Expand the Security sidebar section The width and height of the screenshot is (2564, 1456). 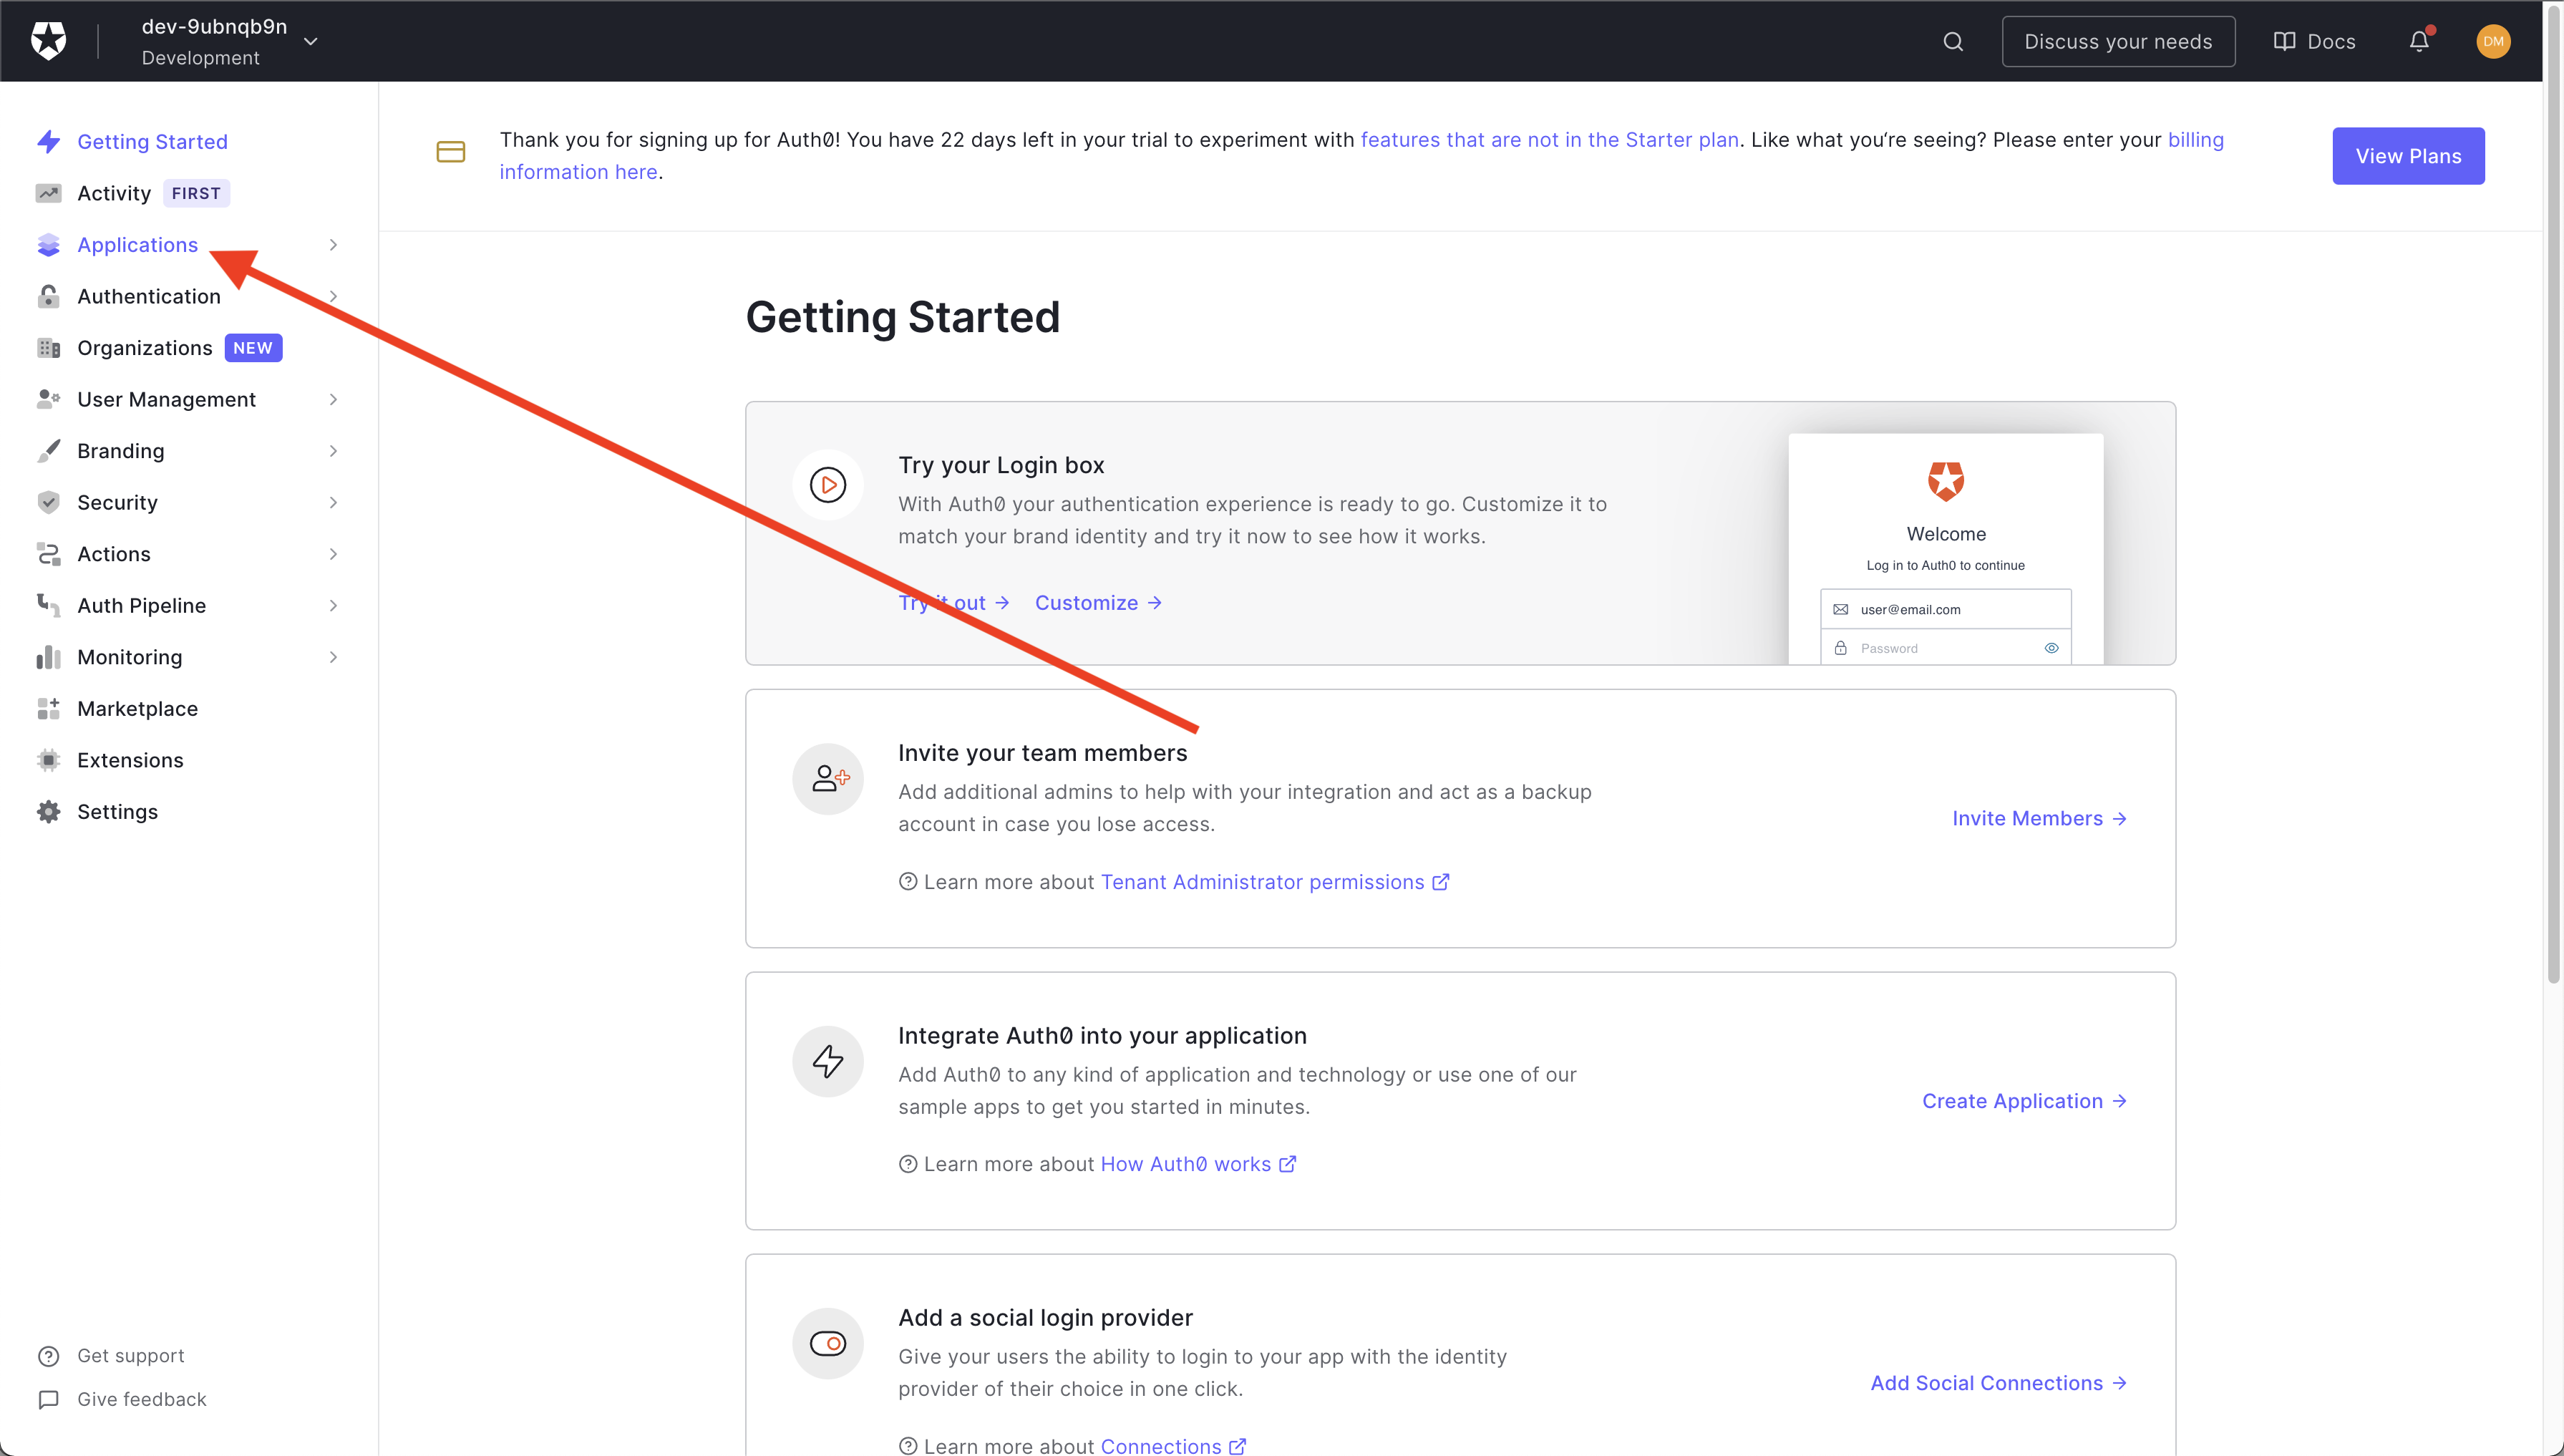tap(333, 502)
